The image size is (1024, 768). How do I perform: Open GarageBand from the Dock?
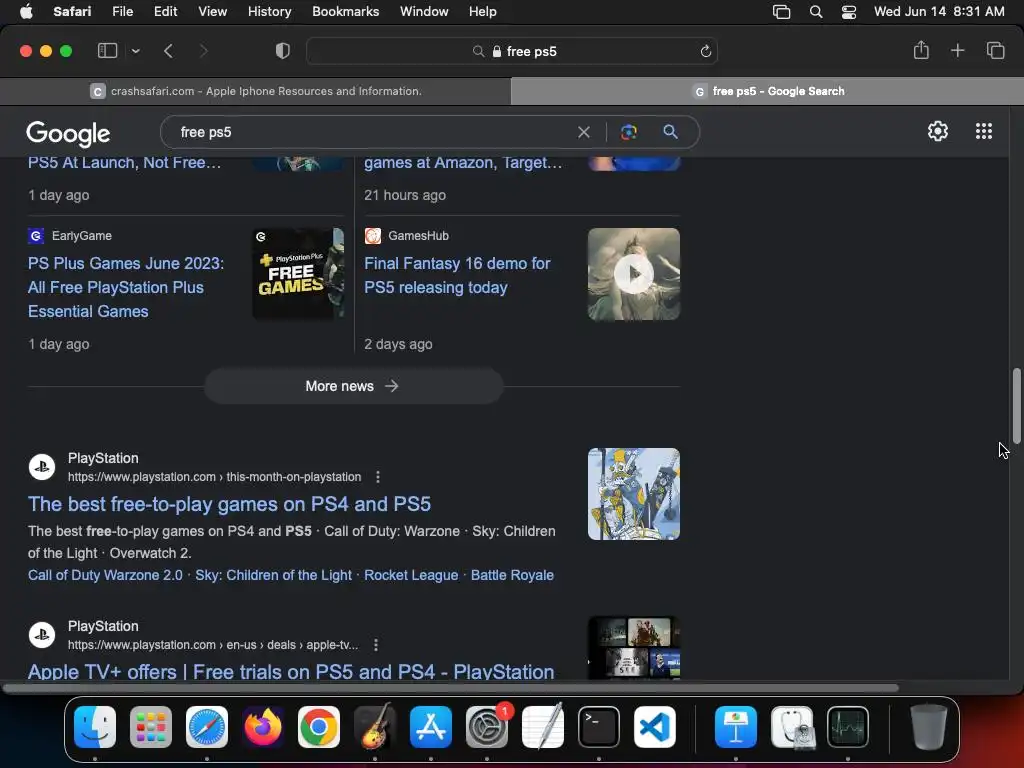click(375, 727)
